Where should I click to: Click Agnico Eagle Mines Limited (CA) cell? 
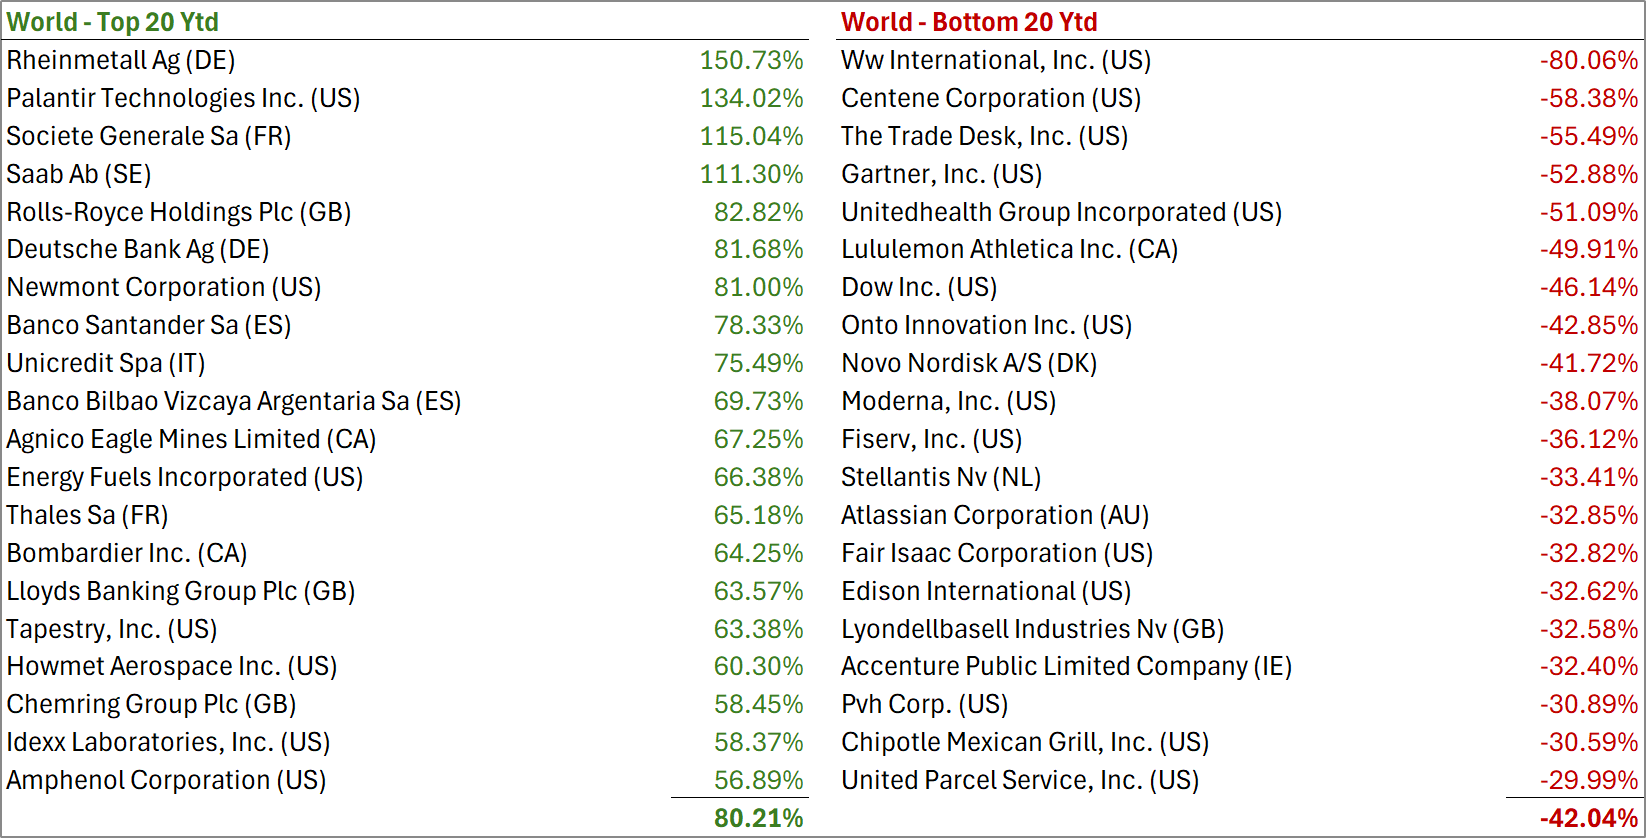[x=191, y=439]
